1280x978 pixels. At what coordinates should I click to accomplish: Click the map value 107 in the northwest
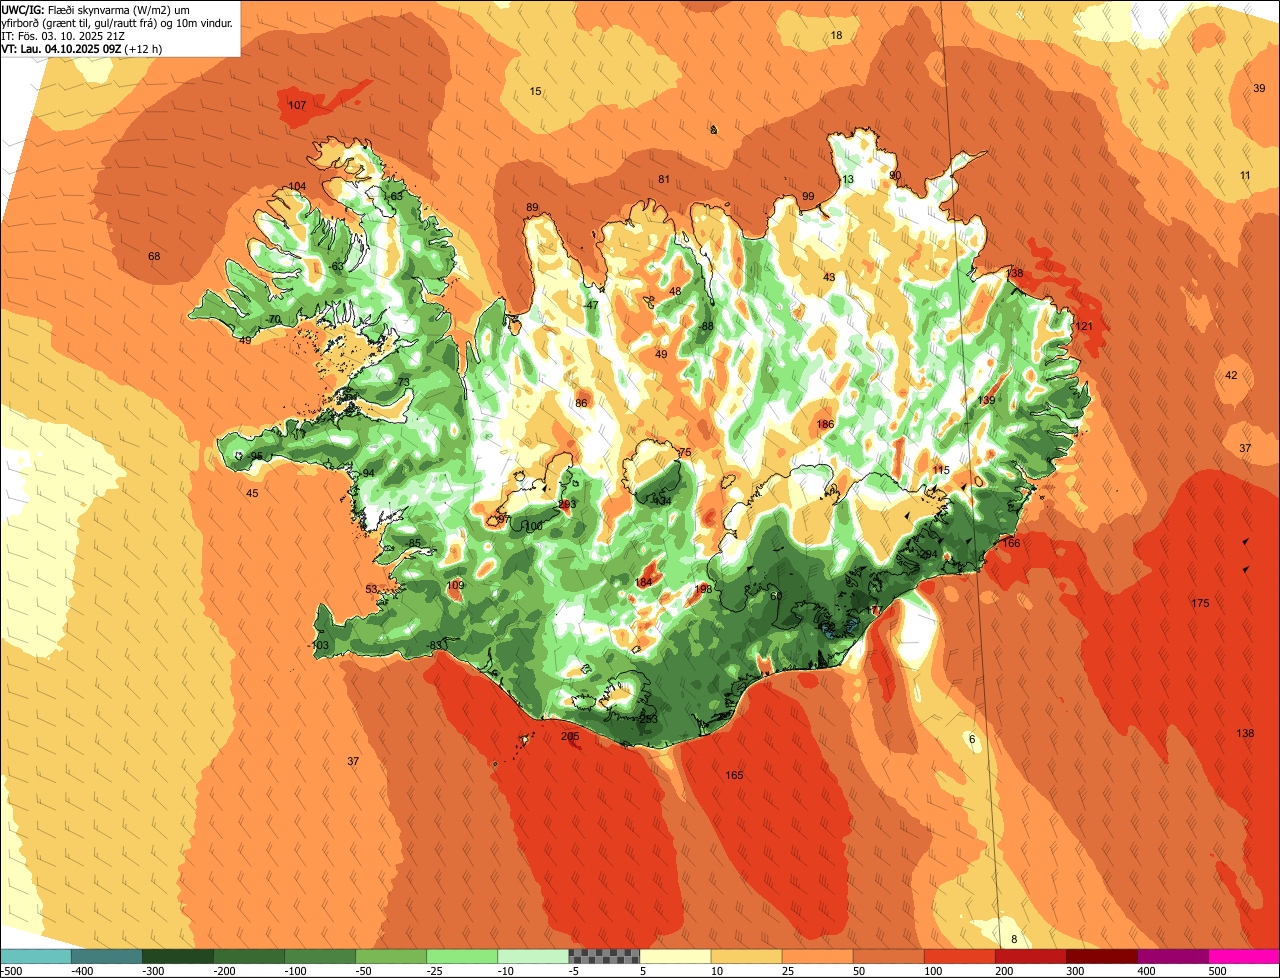[x=297, y=105]
